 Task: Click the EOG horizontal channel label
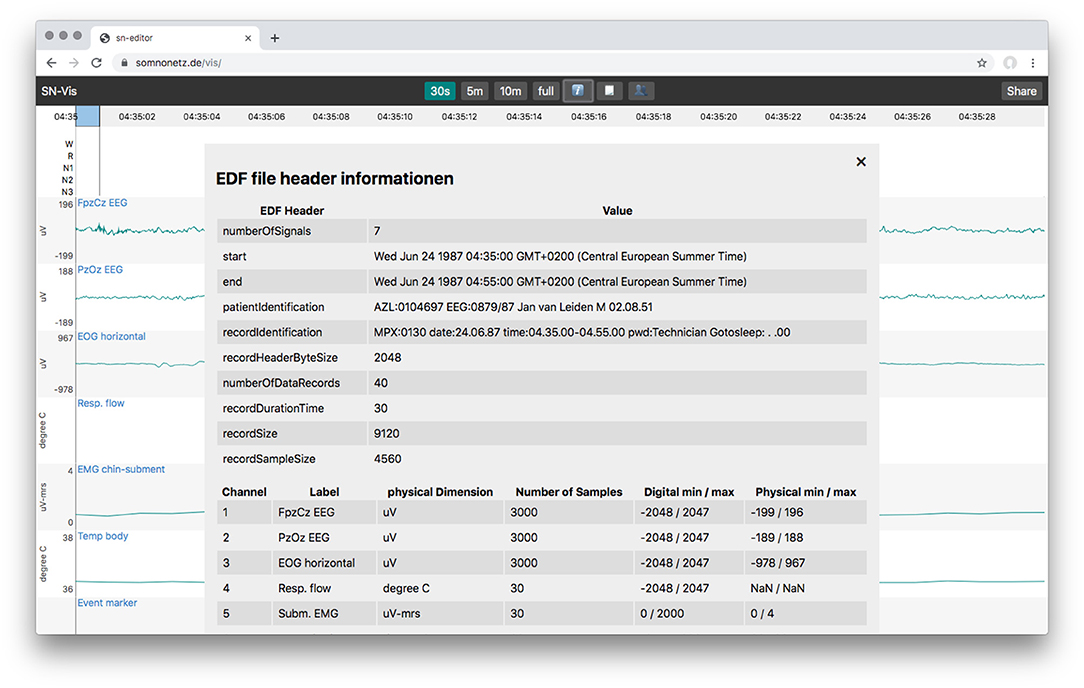coord(111,336)
